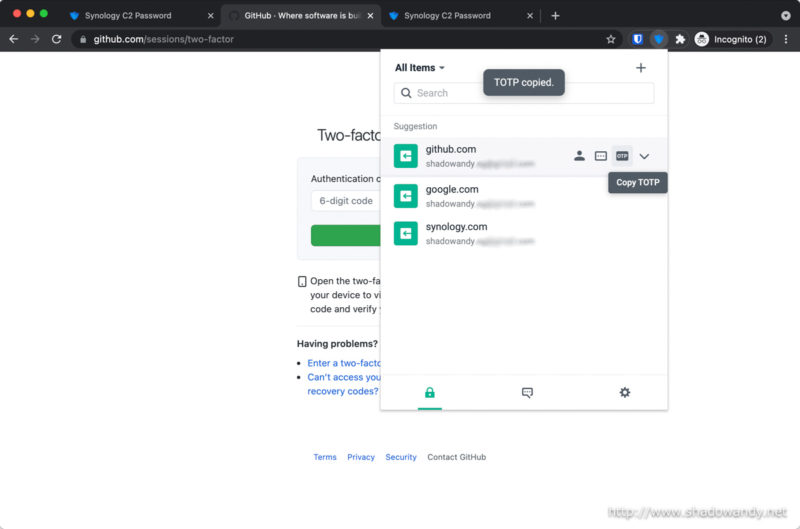Expand the github.com entry chevron
This screenshot has width=800, height=529.
tap(644, 156)
